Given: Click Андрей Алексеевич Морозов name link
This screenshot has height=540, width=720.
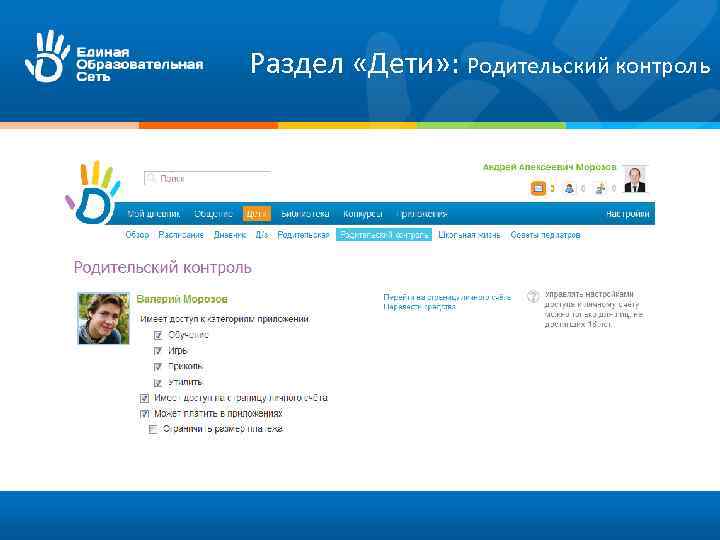Looking at the screenshot, I should click(549, 167).
